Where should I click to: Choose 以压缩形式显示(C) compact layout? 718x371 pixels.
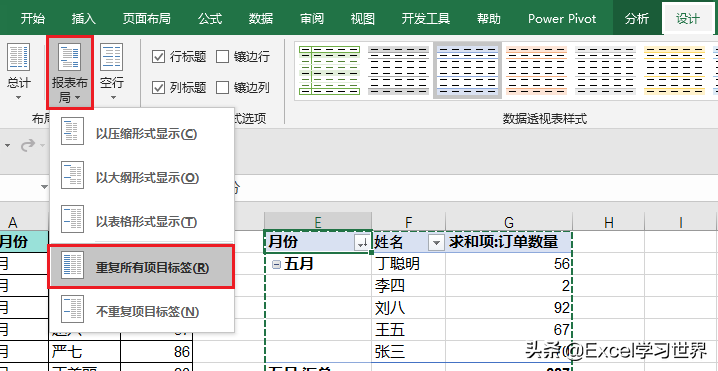(142, 134)
